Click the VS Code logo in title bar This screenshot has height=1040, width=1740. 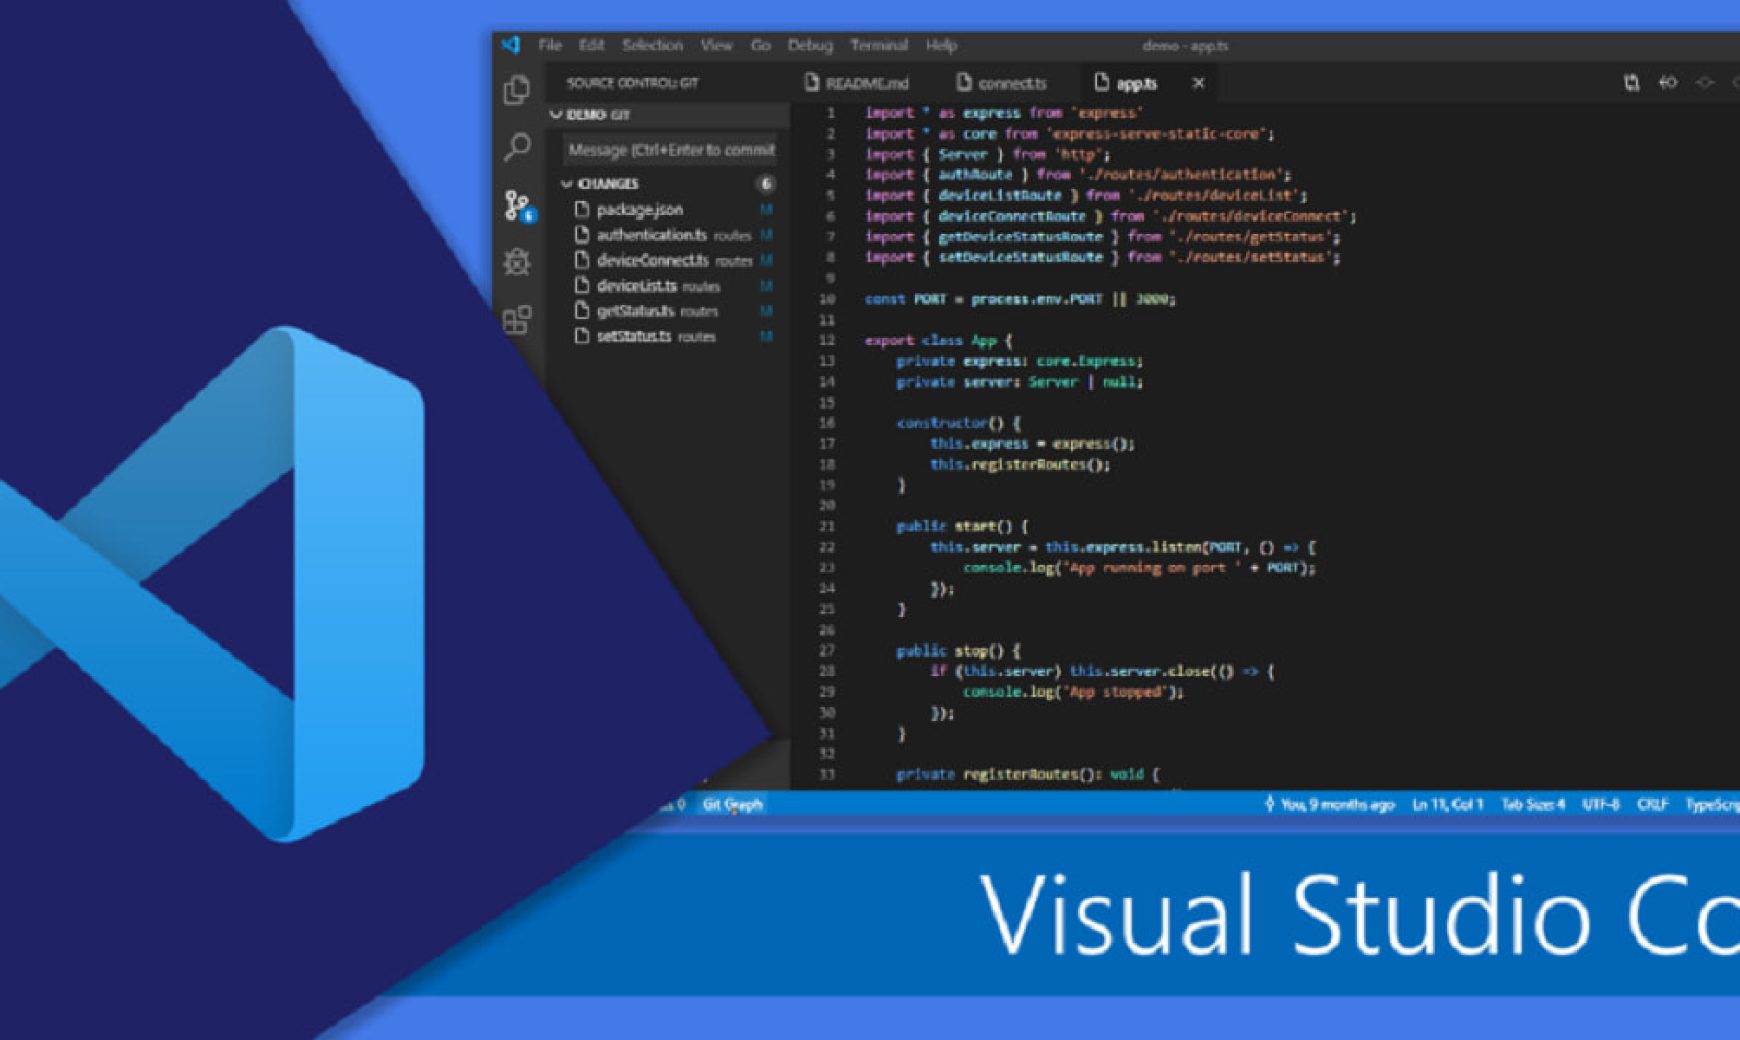pyautogui.click(x=511, y=45)
